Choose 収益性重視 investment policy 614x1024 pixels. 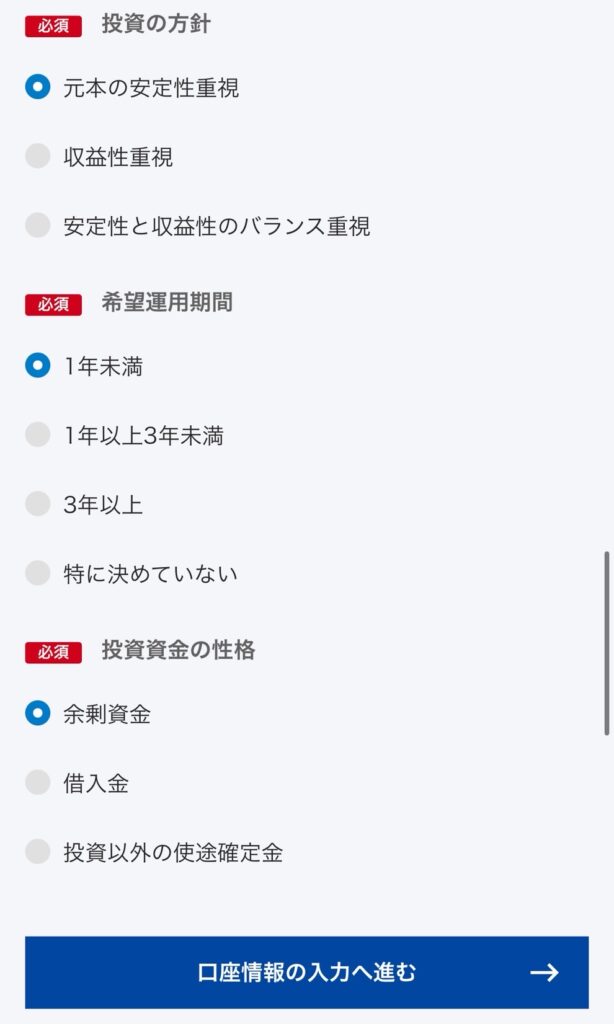point(37,157)
